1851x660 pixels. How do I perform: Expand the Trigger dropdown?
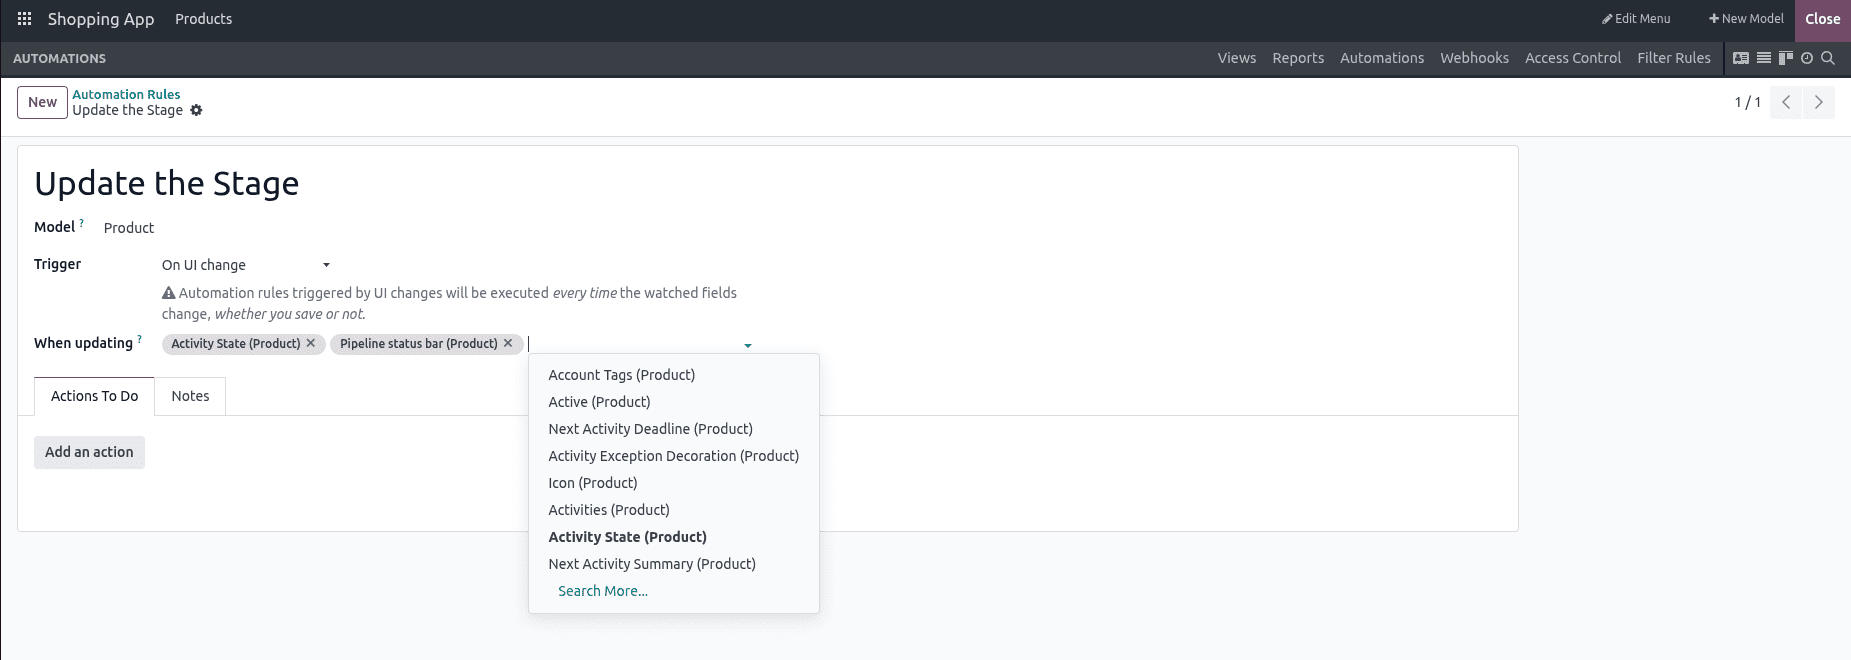[326, 265]
